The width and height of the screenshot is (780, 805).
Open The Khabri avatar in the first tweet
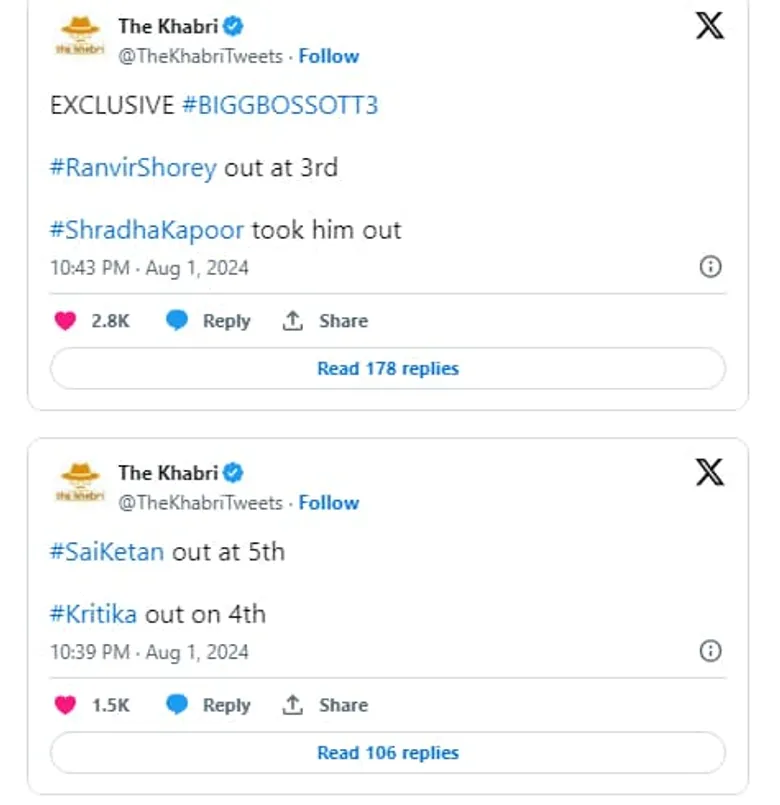79,39
